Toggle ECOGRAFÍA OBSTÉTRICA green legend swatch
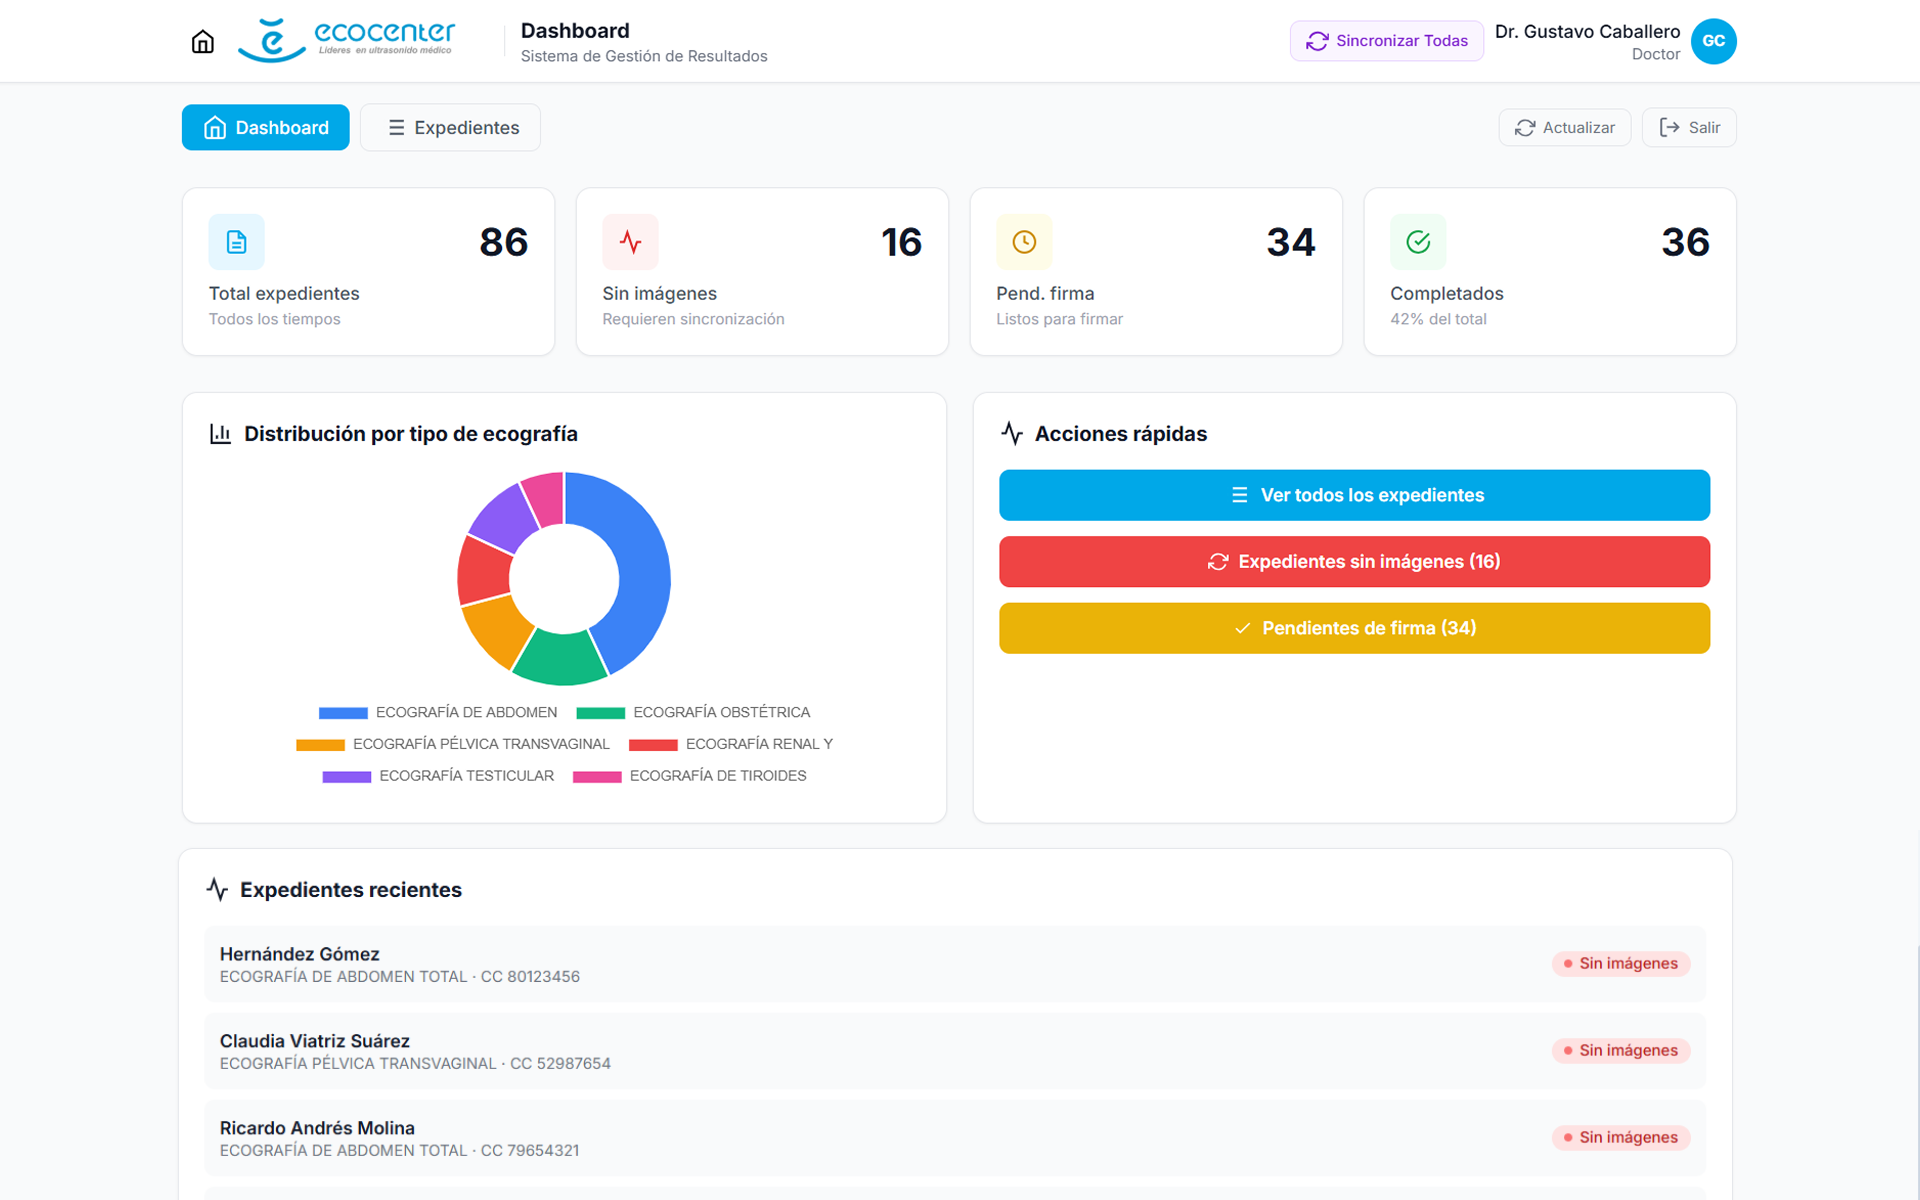 click(x=601, y=713)
